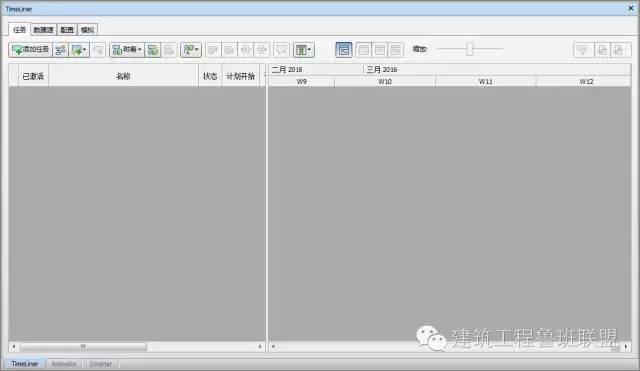Click the W11 week header
This screenshot has width=640, height=371.
[x=486, y=81]
